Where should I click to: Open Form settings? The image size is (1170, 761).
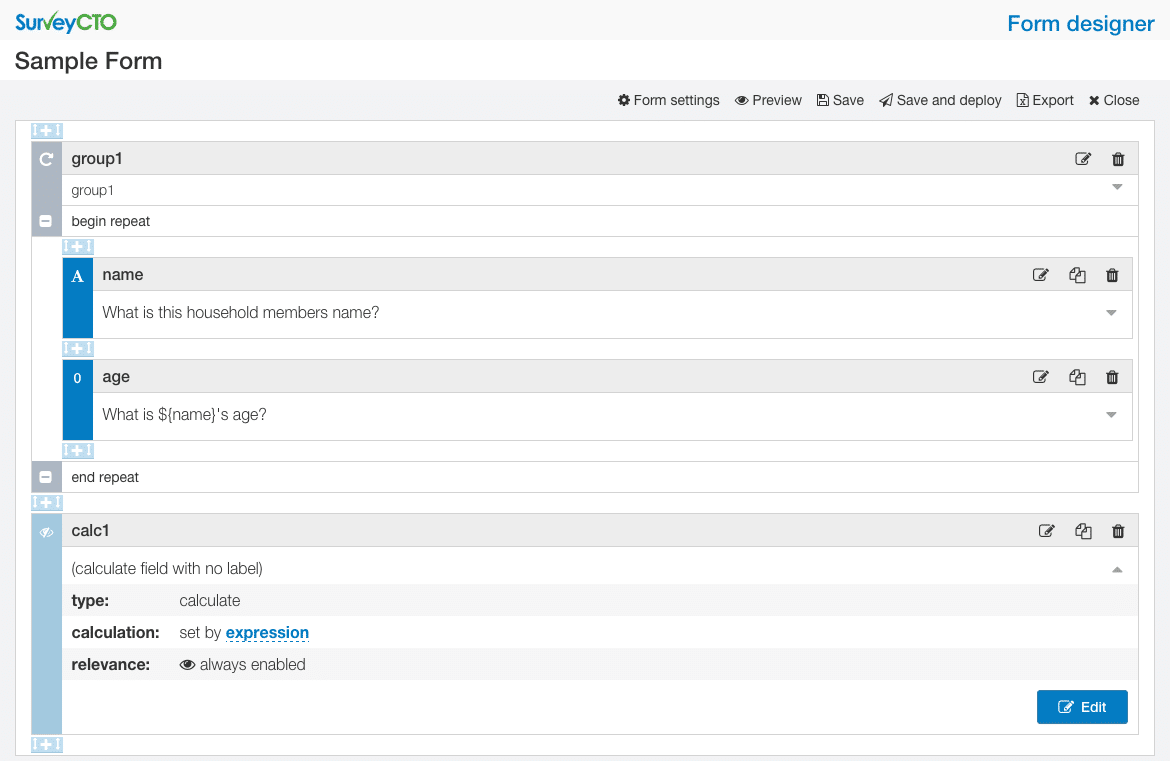tap(669, 100)
